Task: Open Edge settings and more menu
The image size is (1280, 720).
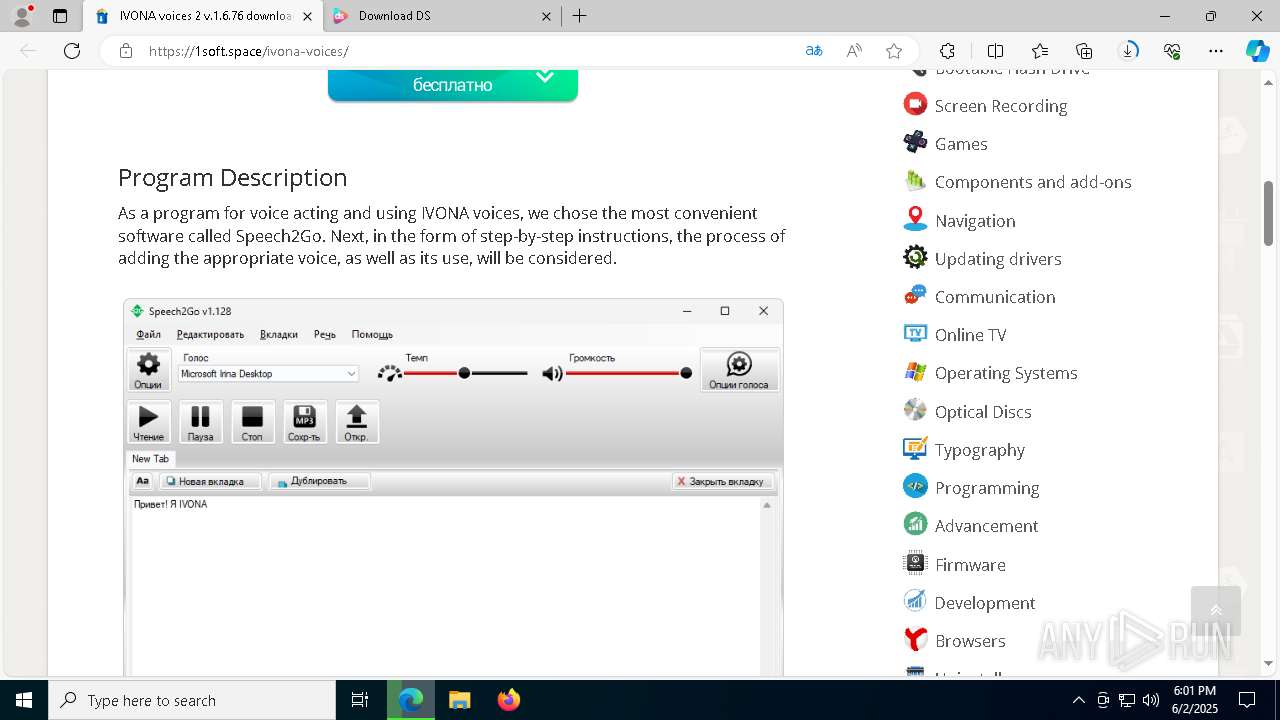Action: tap(1216, 51)
